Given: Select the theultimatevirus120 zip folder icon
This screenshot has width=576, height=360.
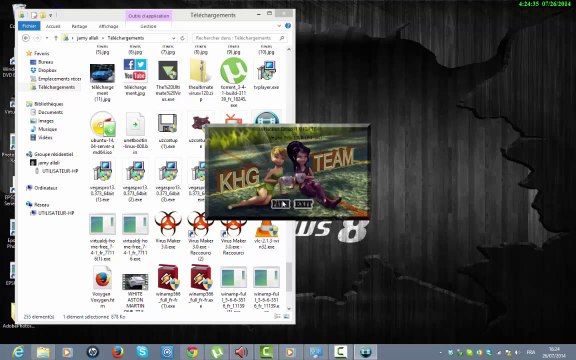Looking at the screenshot, I should [201, 71].
